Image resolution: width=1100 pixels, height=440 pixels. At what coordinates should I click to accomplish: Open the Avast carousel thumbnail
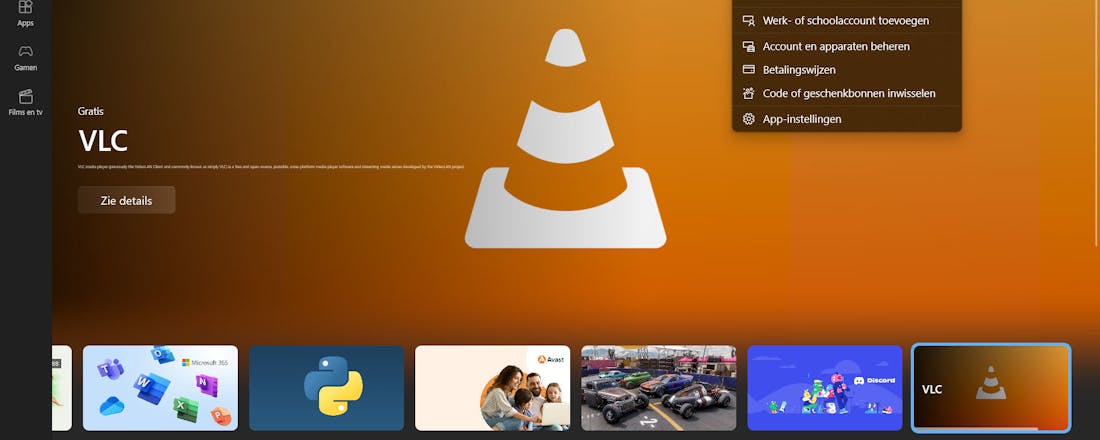[x=492, y=388]
